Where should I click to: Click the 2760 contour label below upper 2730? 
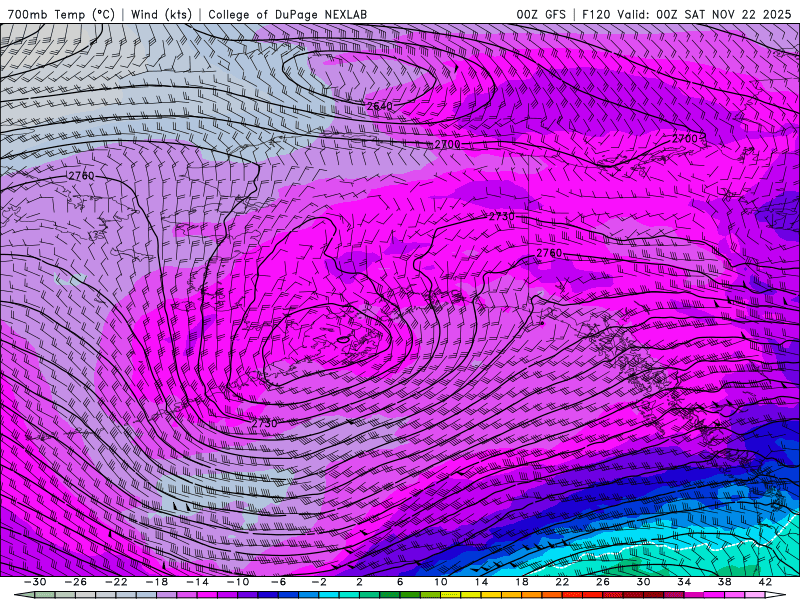click(x=549, y=253)
